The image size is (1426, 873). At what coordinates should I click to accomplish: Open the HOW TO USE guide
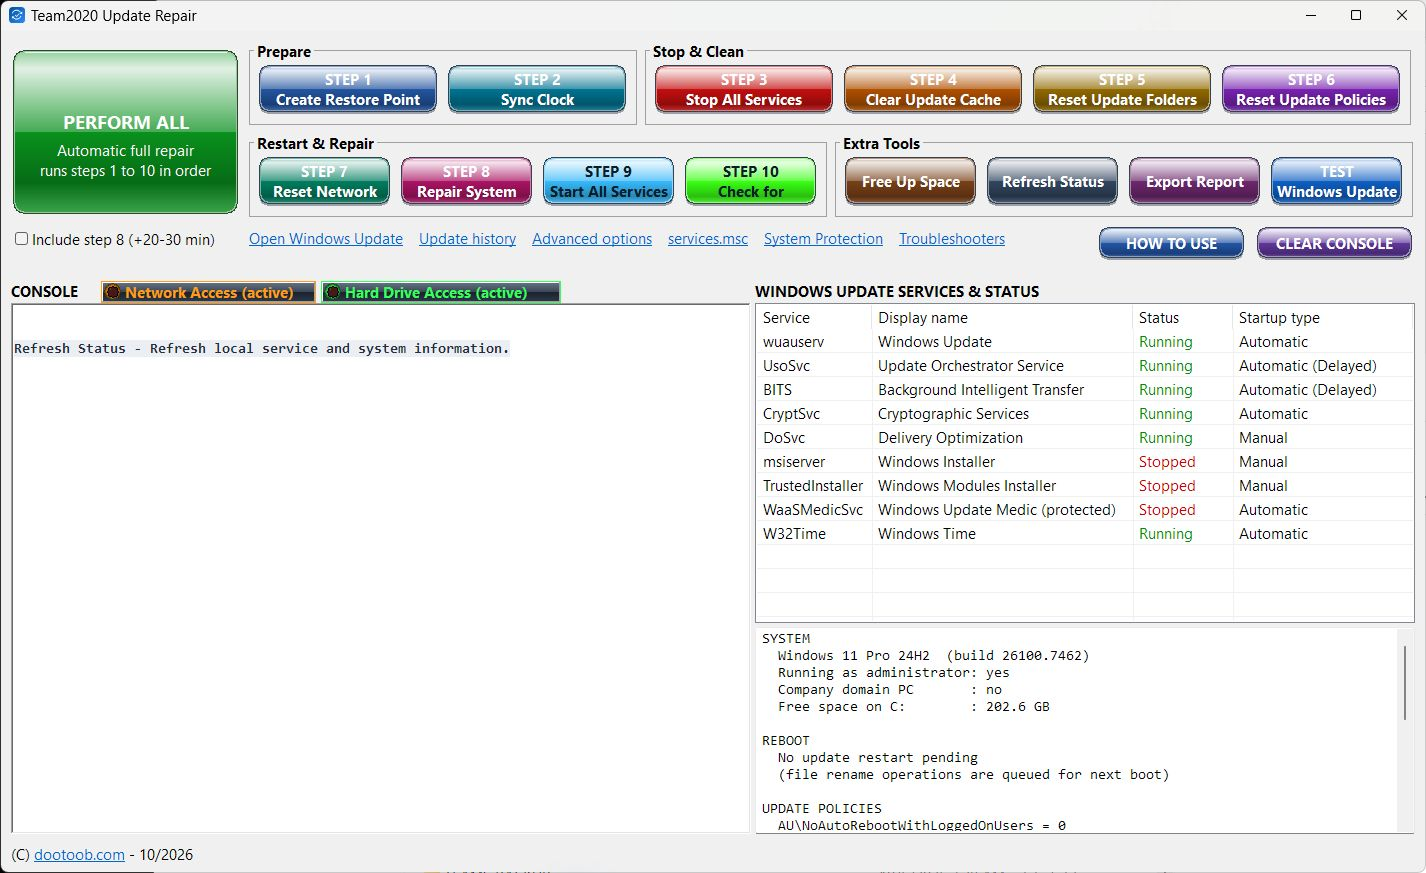(x=1172, y=244)
